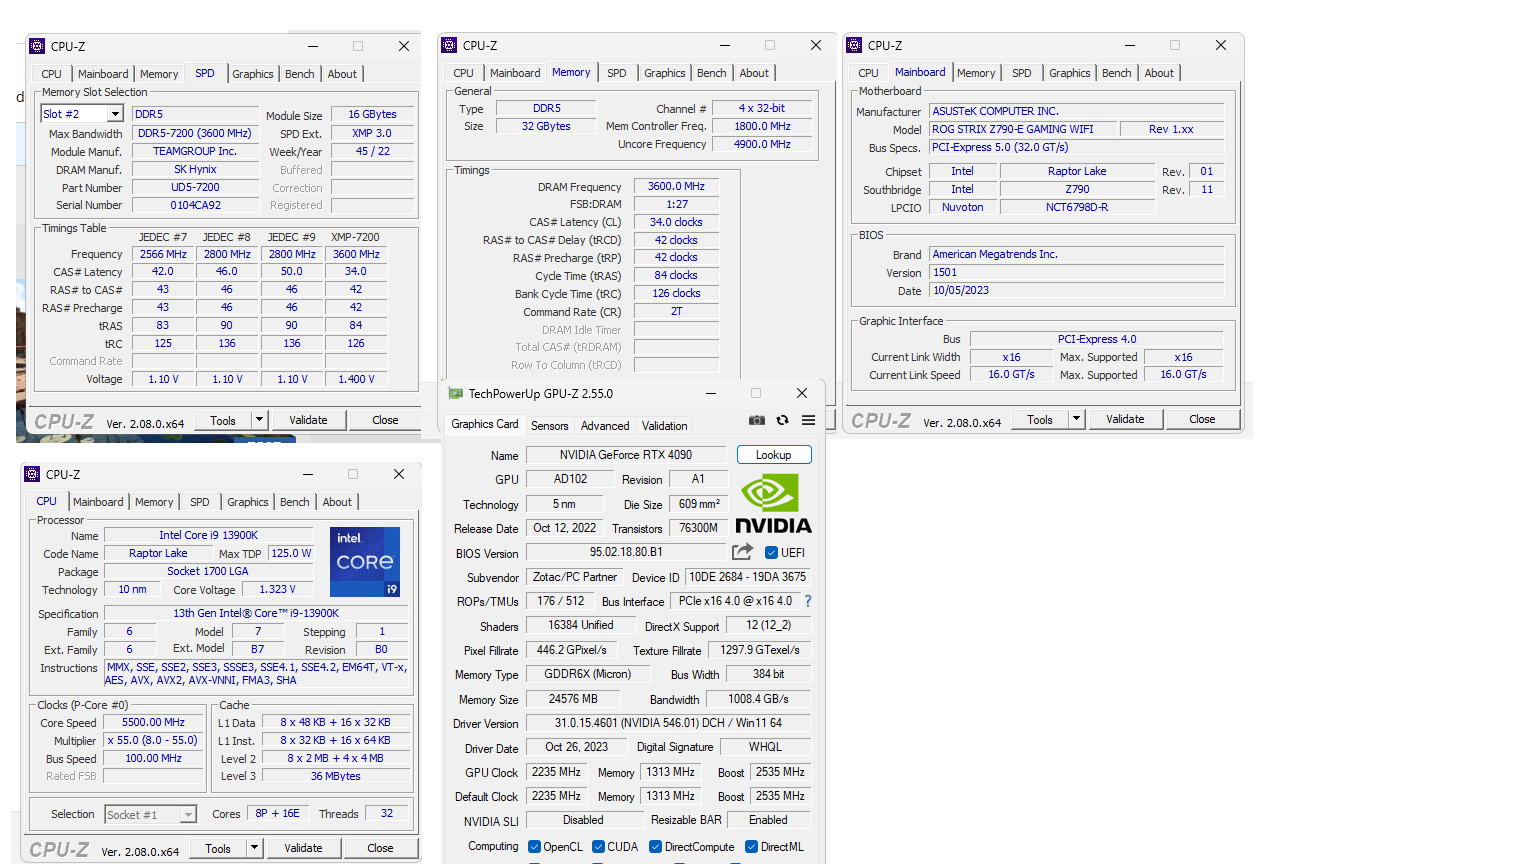Image resolution: width=1536 pixels, height=864 pixels.
Task: Open the Advanced tab in GPU-Z
Action: (605, 426)
